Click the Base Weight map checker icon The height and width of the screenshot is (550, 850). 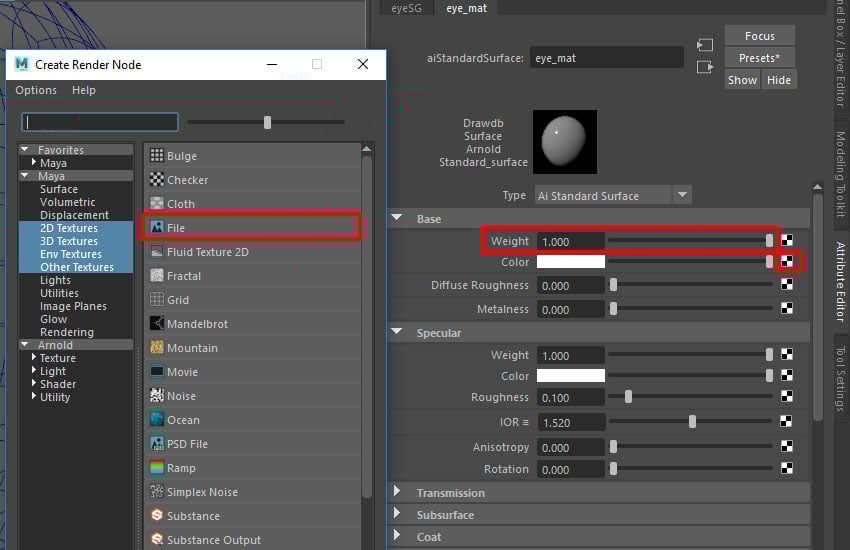click(x=787, y=240)
